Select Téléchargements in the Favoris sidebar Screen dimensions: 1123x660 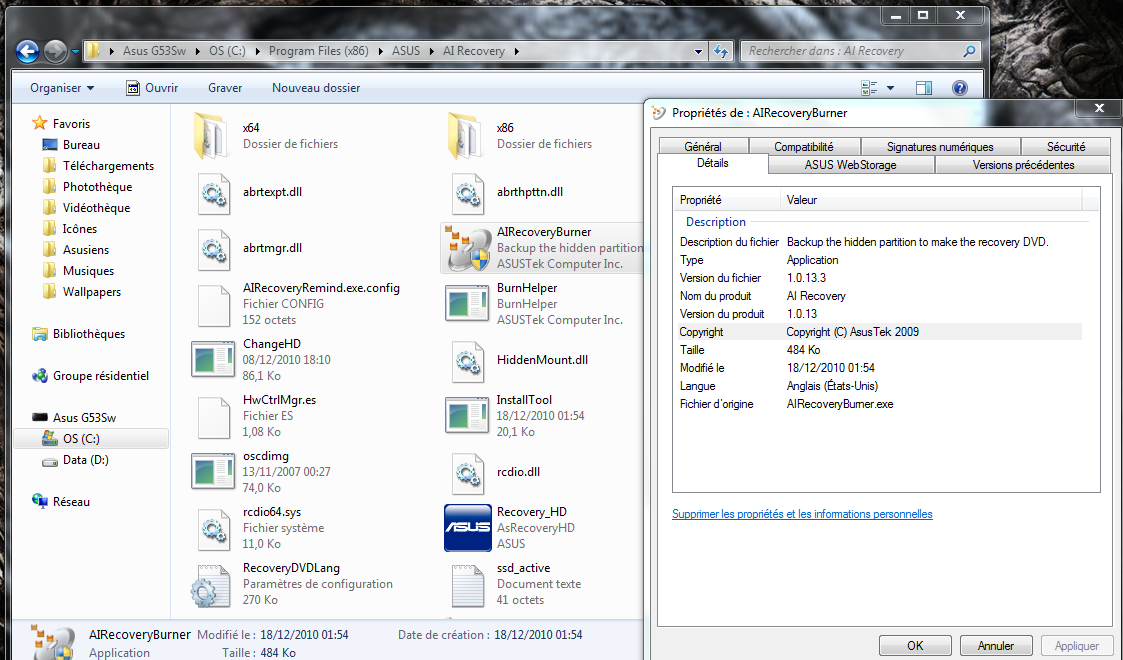click(108, 166)
